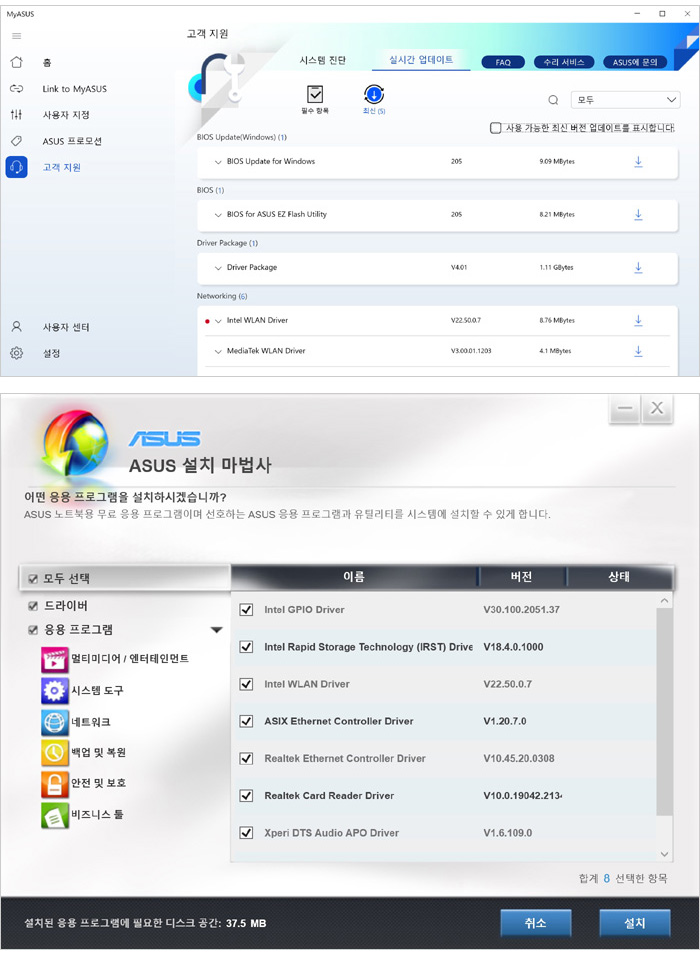
Task: Open the Multimedia / Entertainment category icon
Action: pos(55,659)
